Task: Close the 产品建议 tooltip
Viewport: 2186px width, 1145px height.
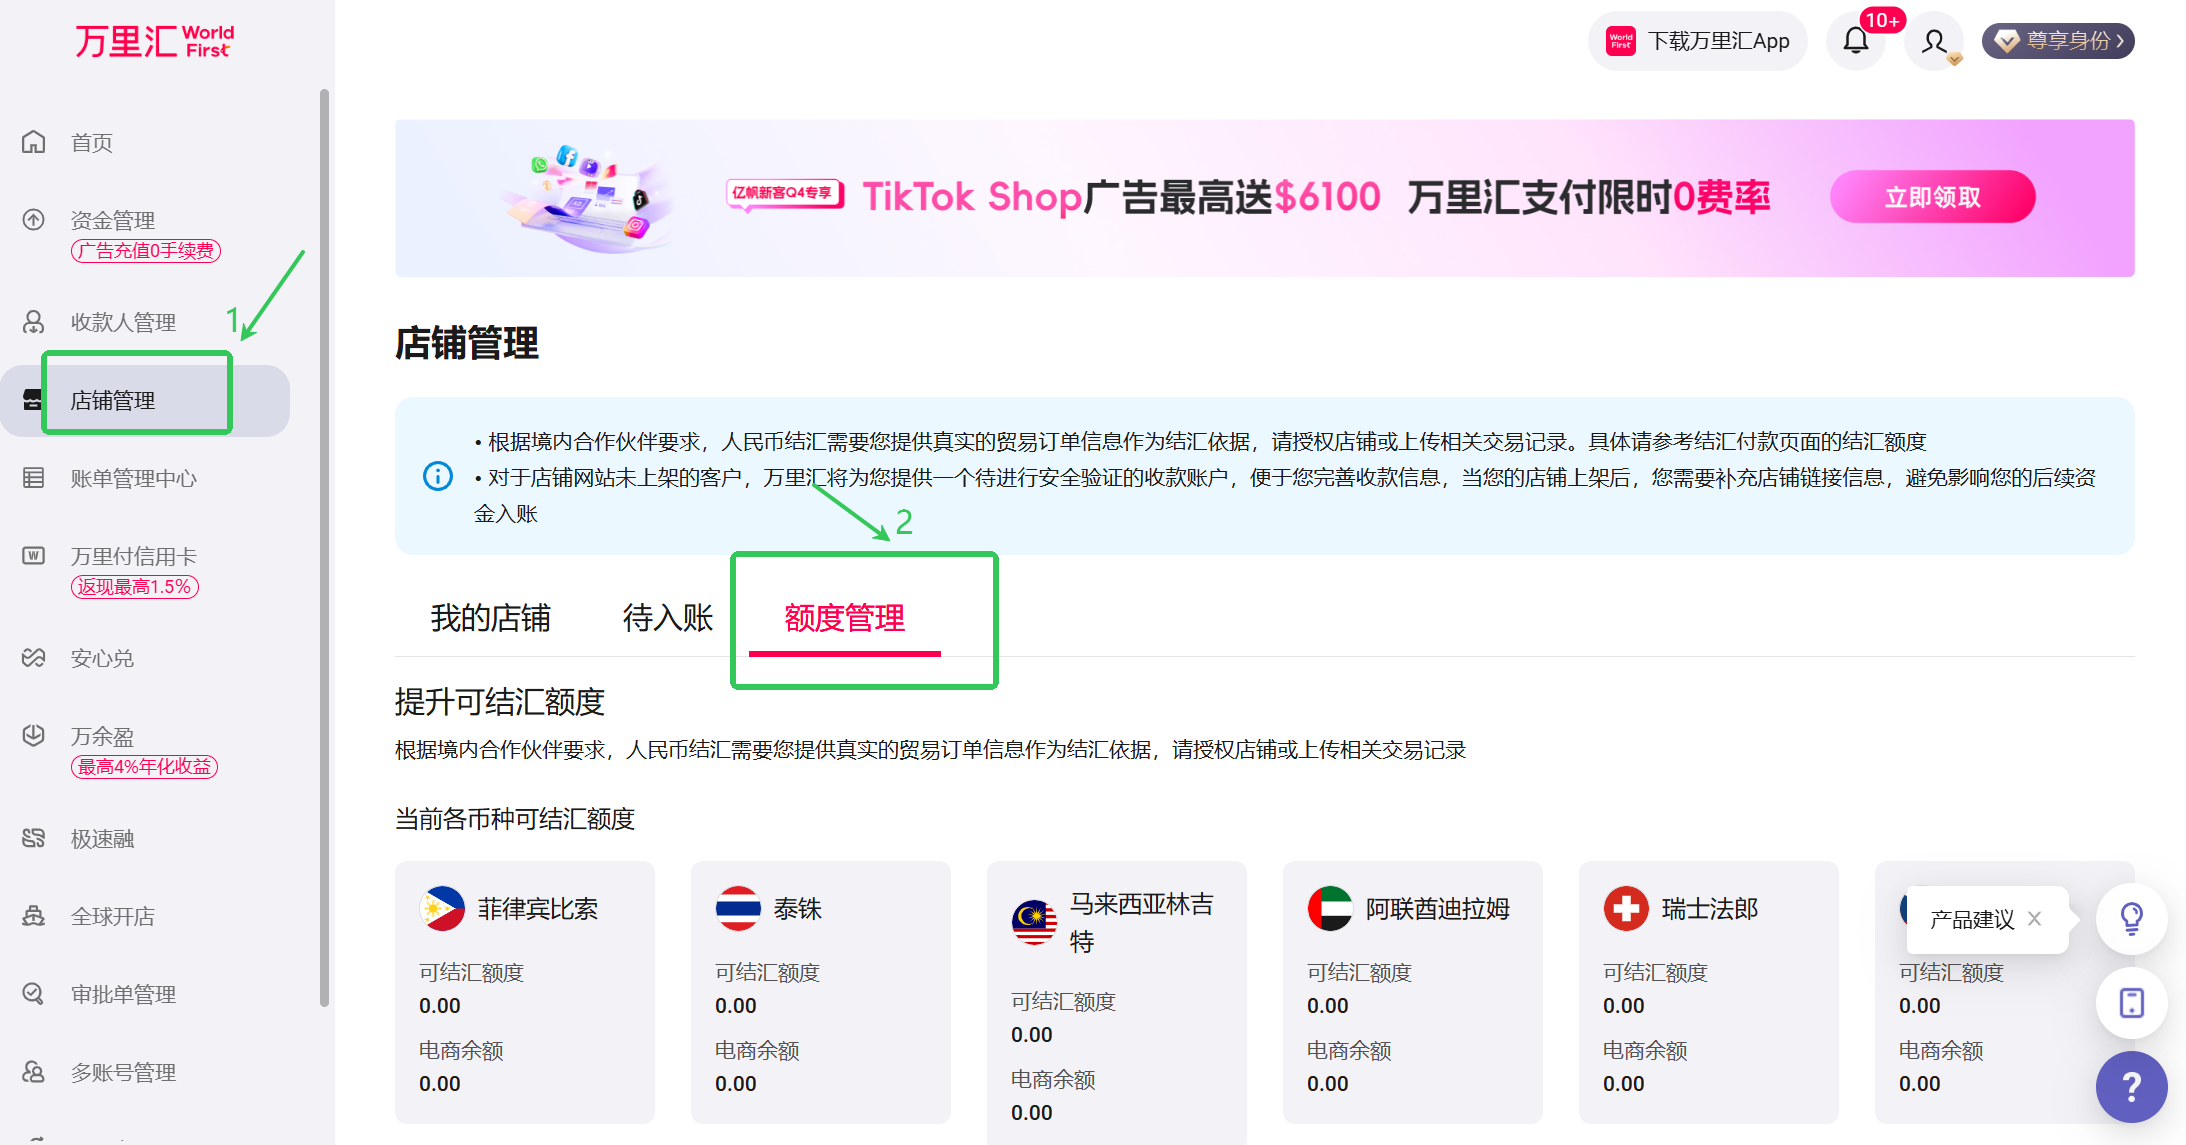Action: (2034, 918)
